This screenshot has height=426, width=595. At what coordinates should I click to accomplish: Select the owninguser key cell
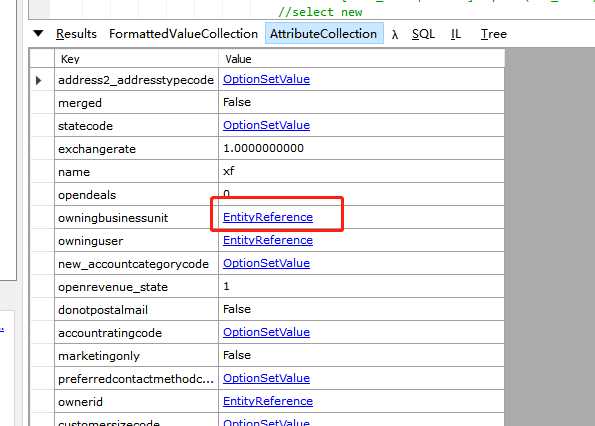pos(137,241)
